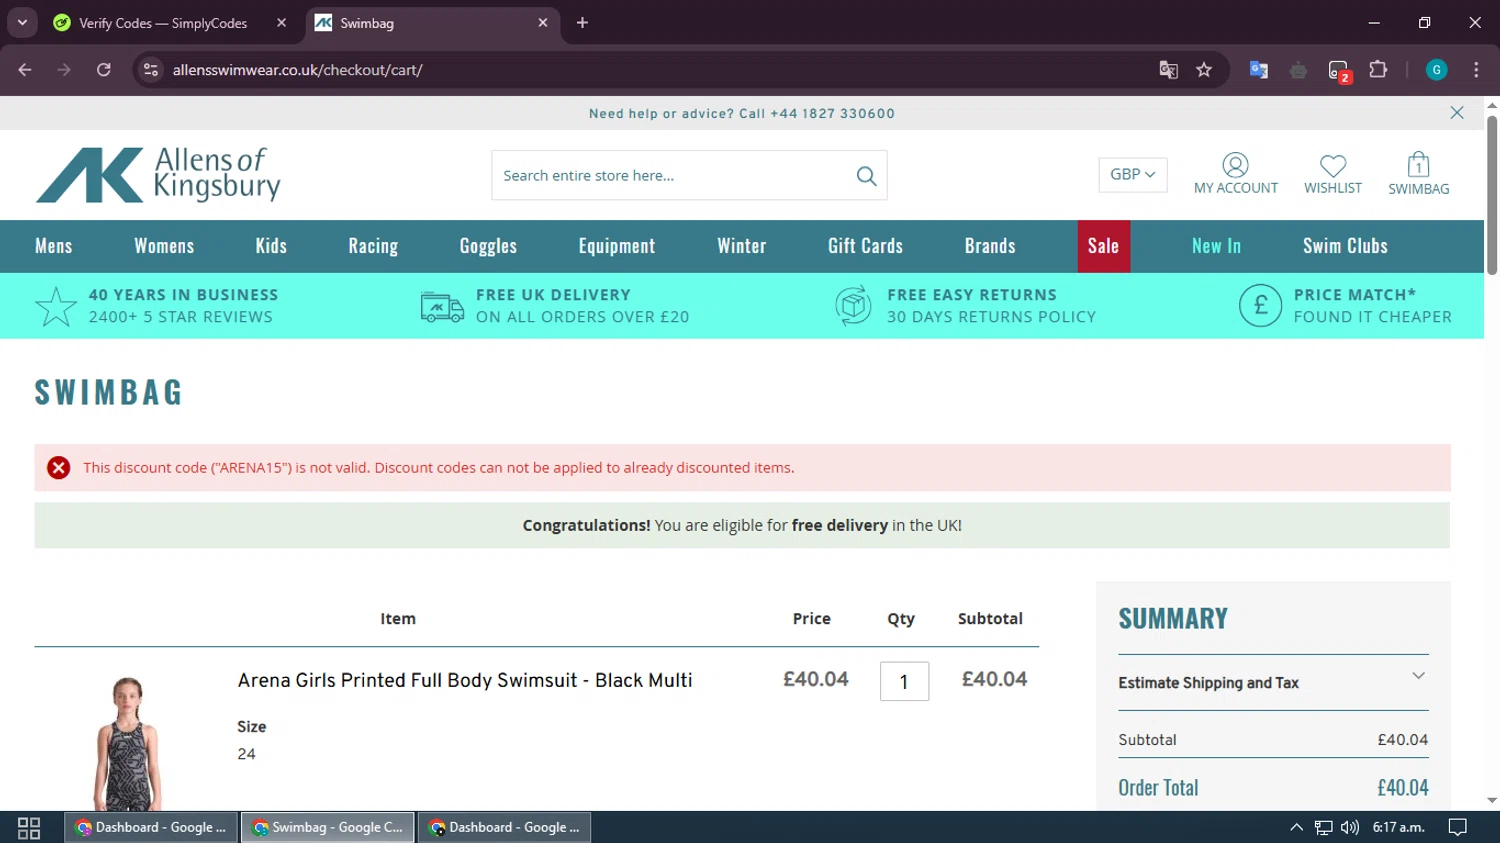Click the swimsuit product thumbnail
The height and width of the screenshot is (843, 1500).
pos(127,743)
